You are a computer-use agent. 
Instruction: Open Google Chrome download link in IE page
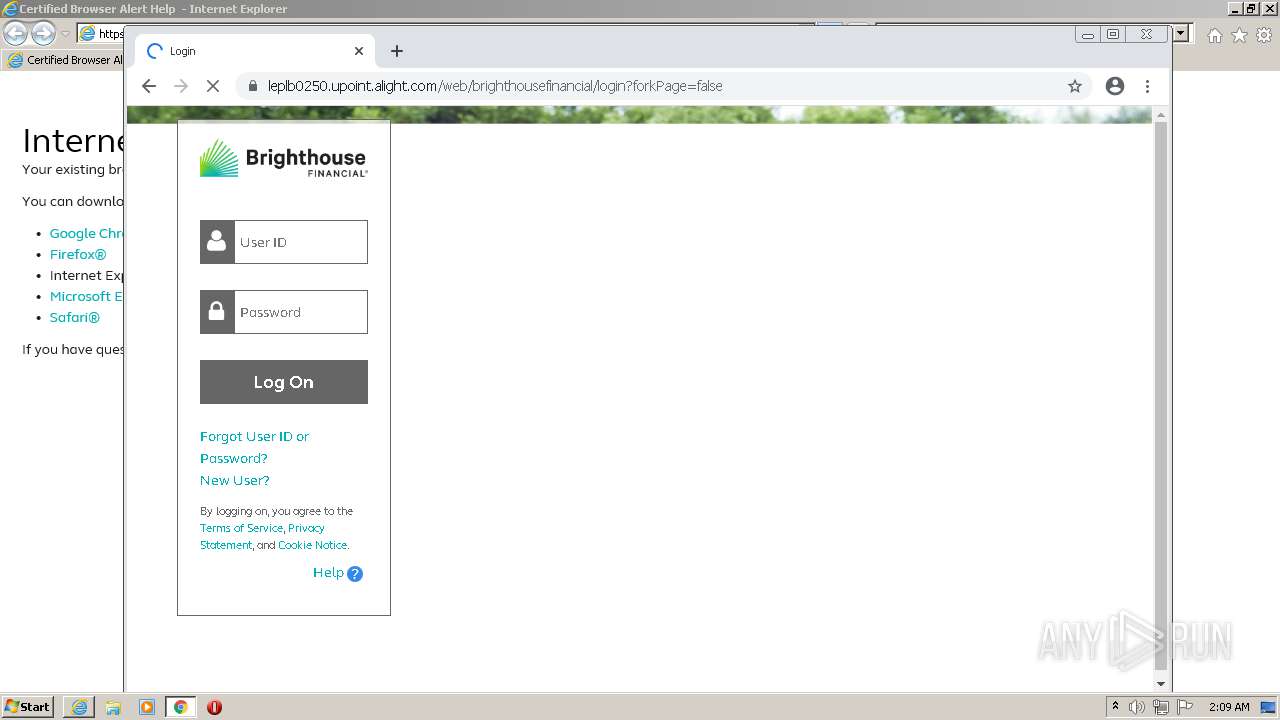[x=86, y=233]
